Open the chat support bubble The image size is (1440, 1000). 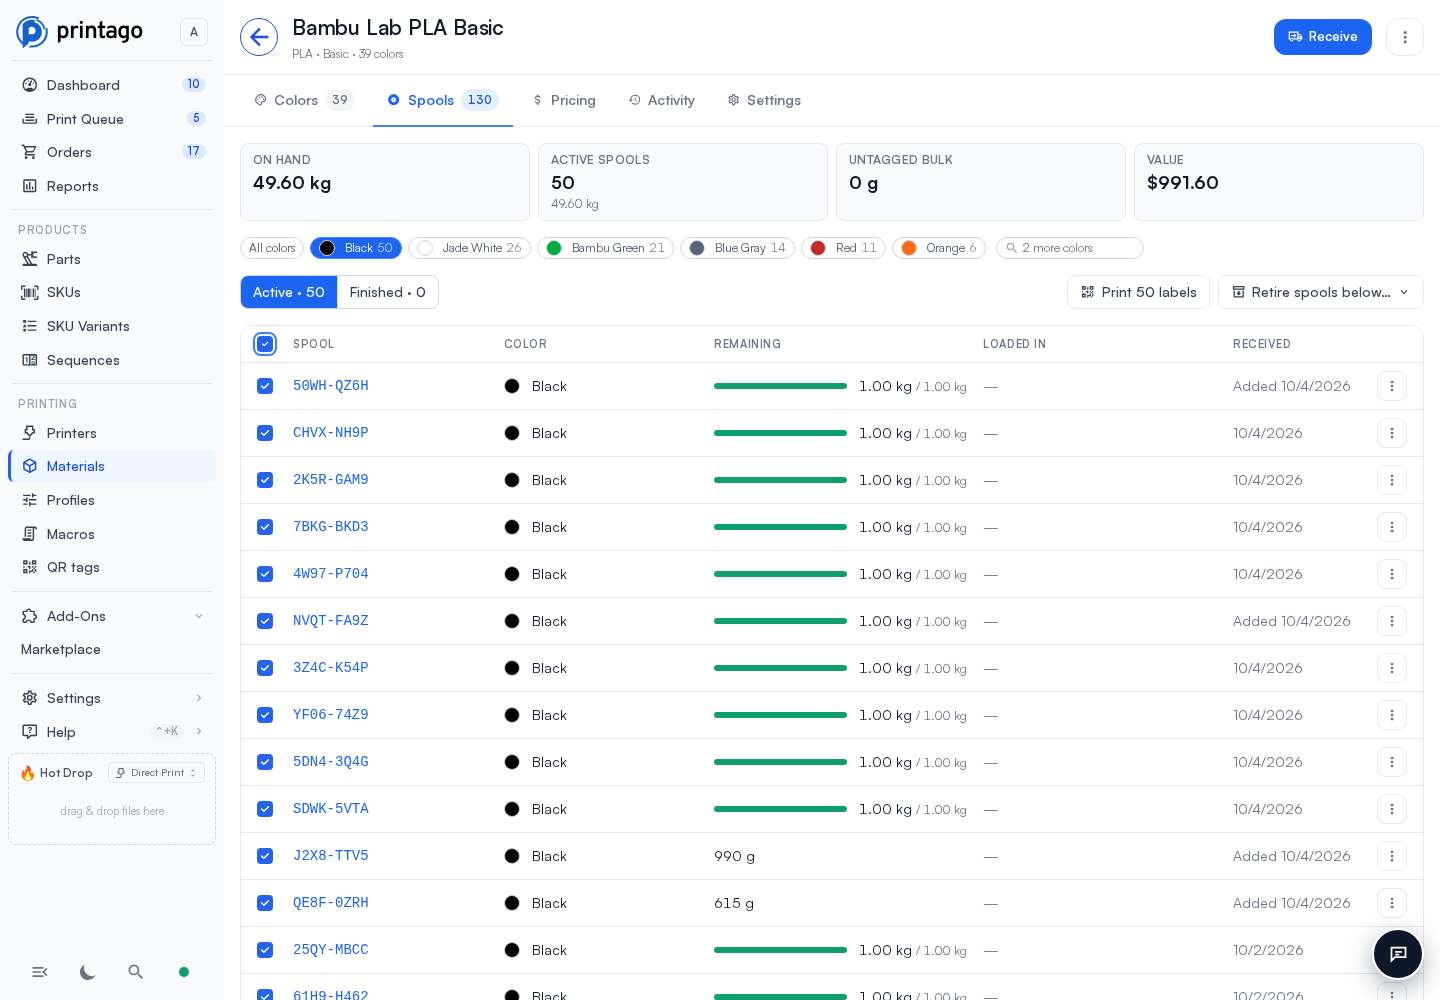[1398, 954]
